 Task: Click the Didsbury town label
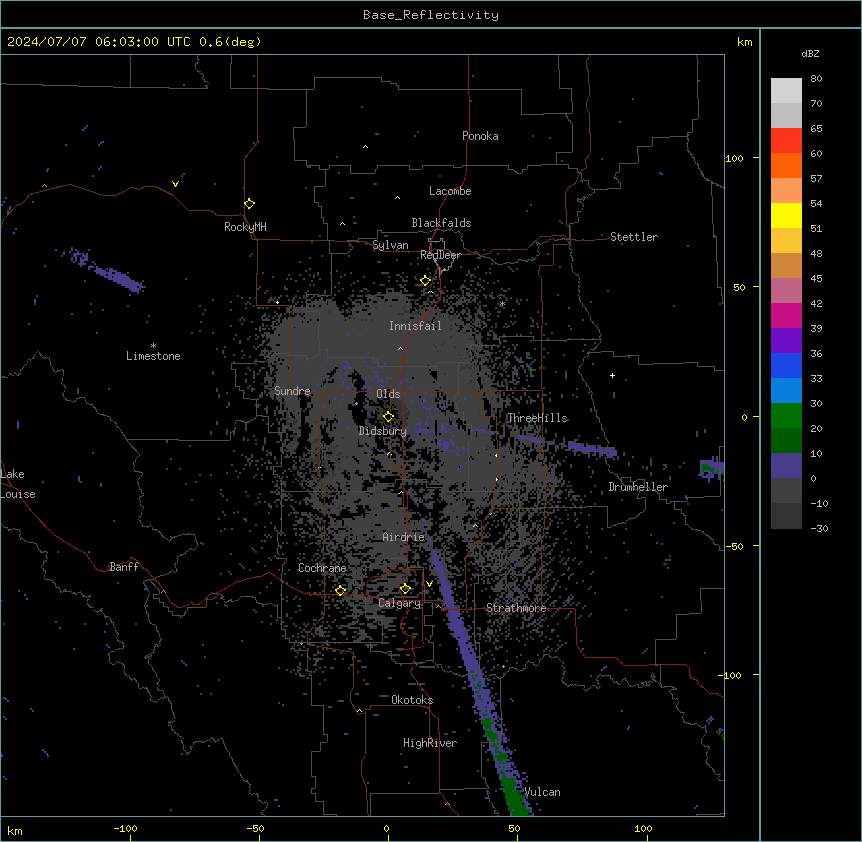[383, 431]
